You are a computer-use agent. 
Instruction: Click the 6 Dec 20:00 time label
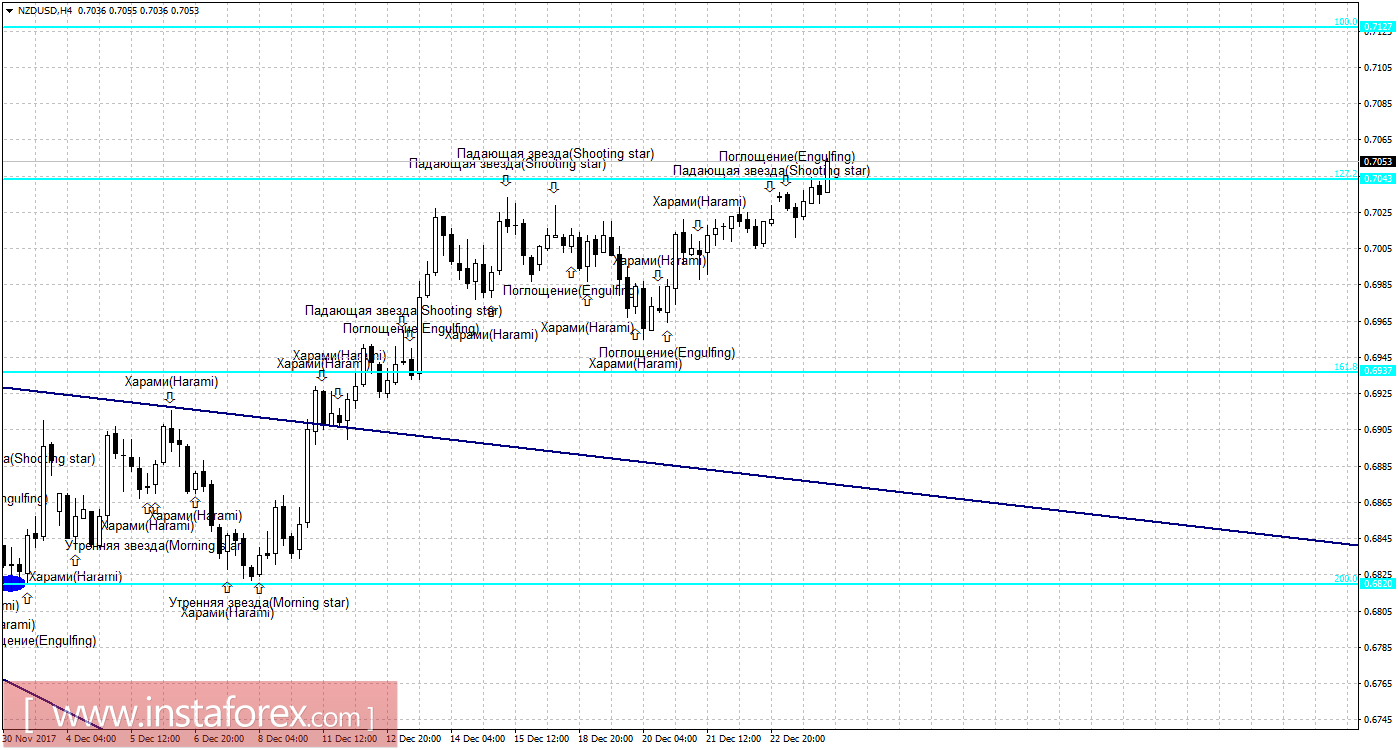219,739
